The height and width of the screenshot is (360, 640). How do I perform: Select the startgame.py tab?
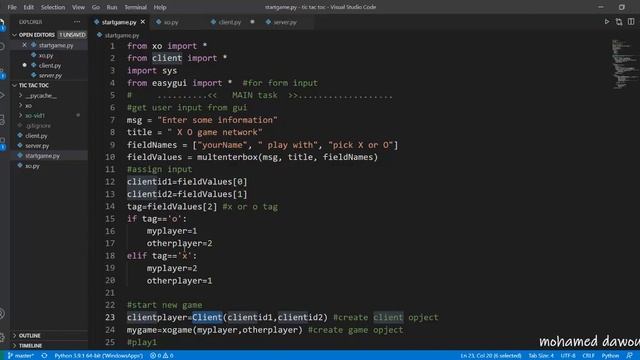click(118, 22)
